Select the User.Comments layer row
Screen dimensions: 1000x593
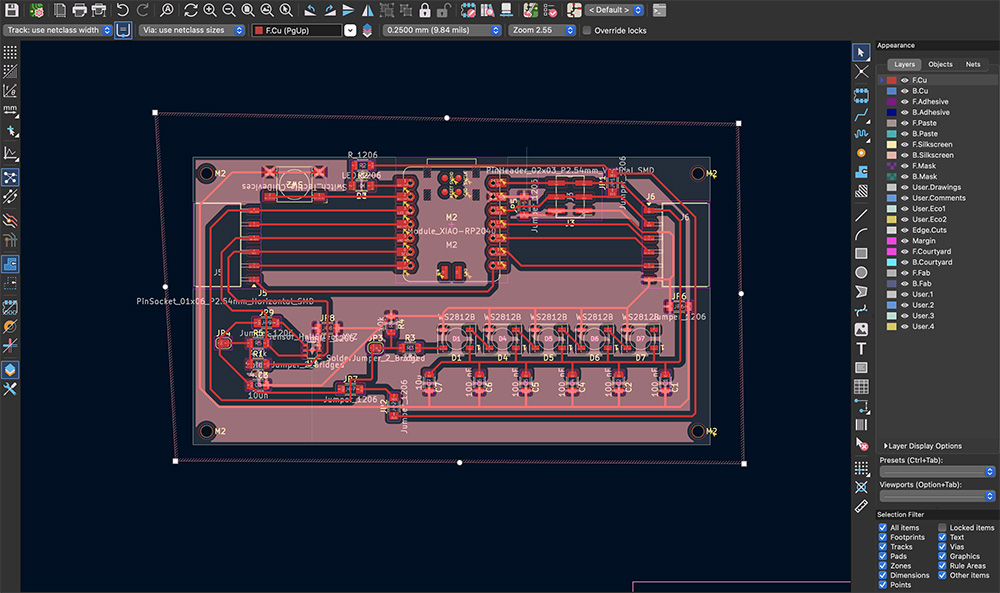pos(936,198)
